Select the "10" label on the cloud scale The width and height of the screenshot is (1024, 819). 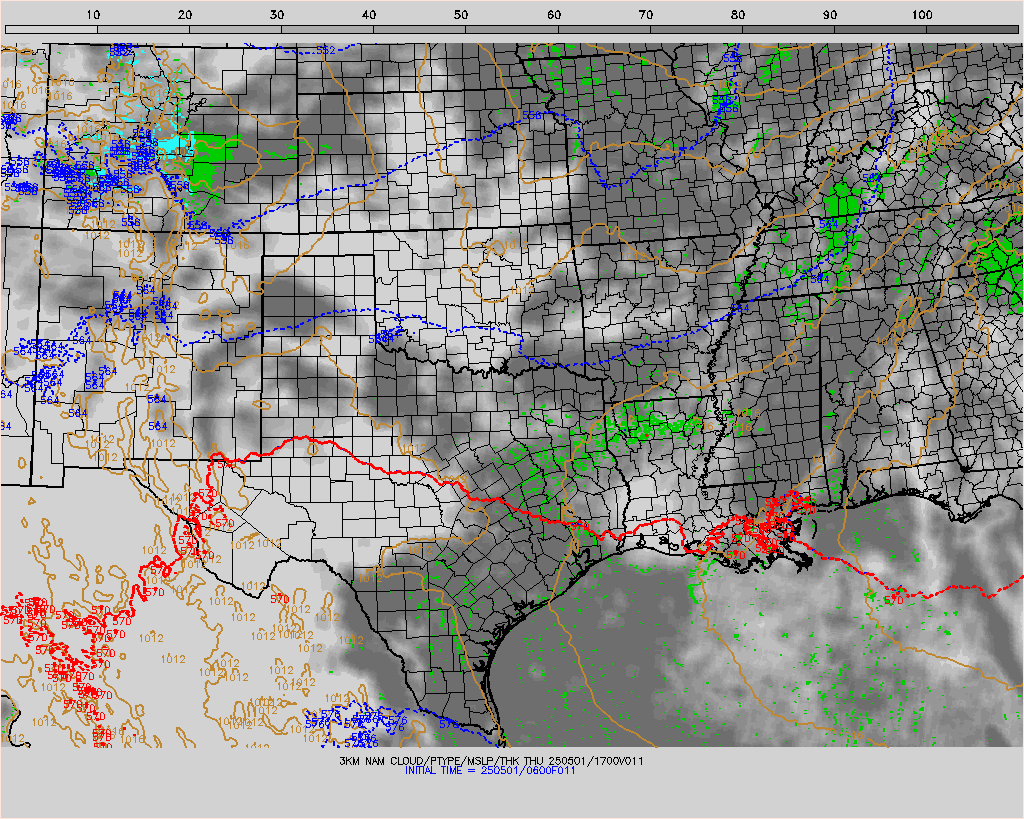(x=93, y=14)
